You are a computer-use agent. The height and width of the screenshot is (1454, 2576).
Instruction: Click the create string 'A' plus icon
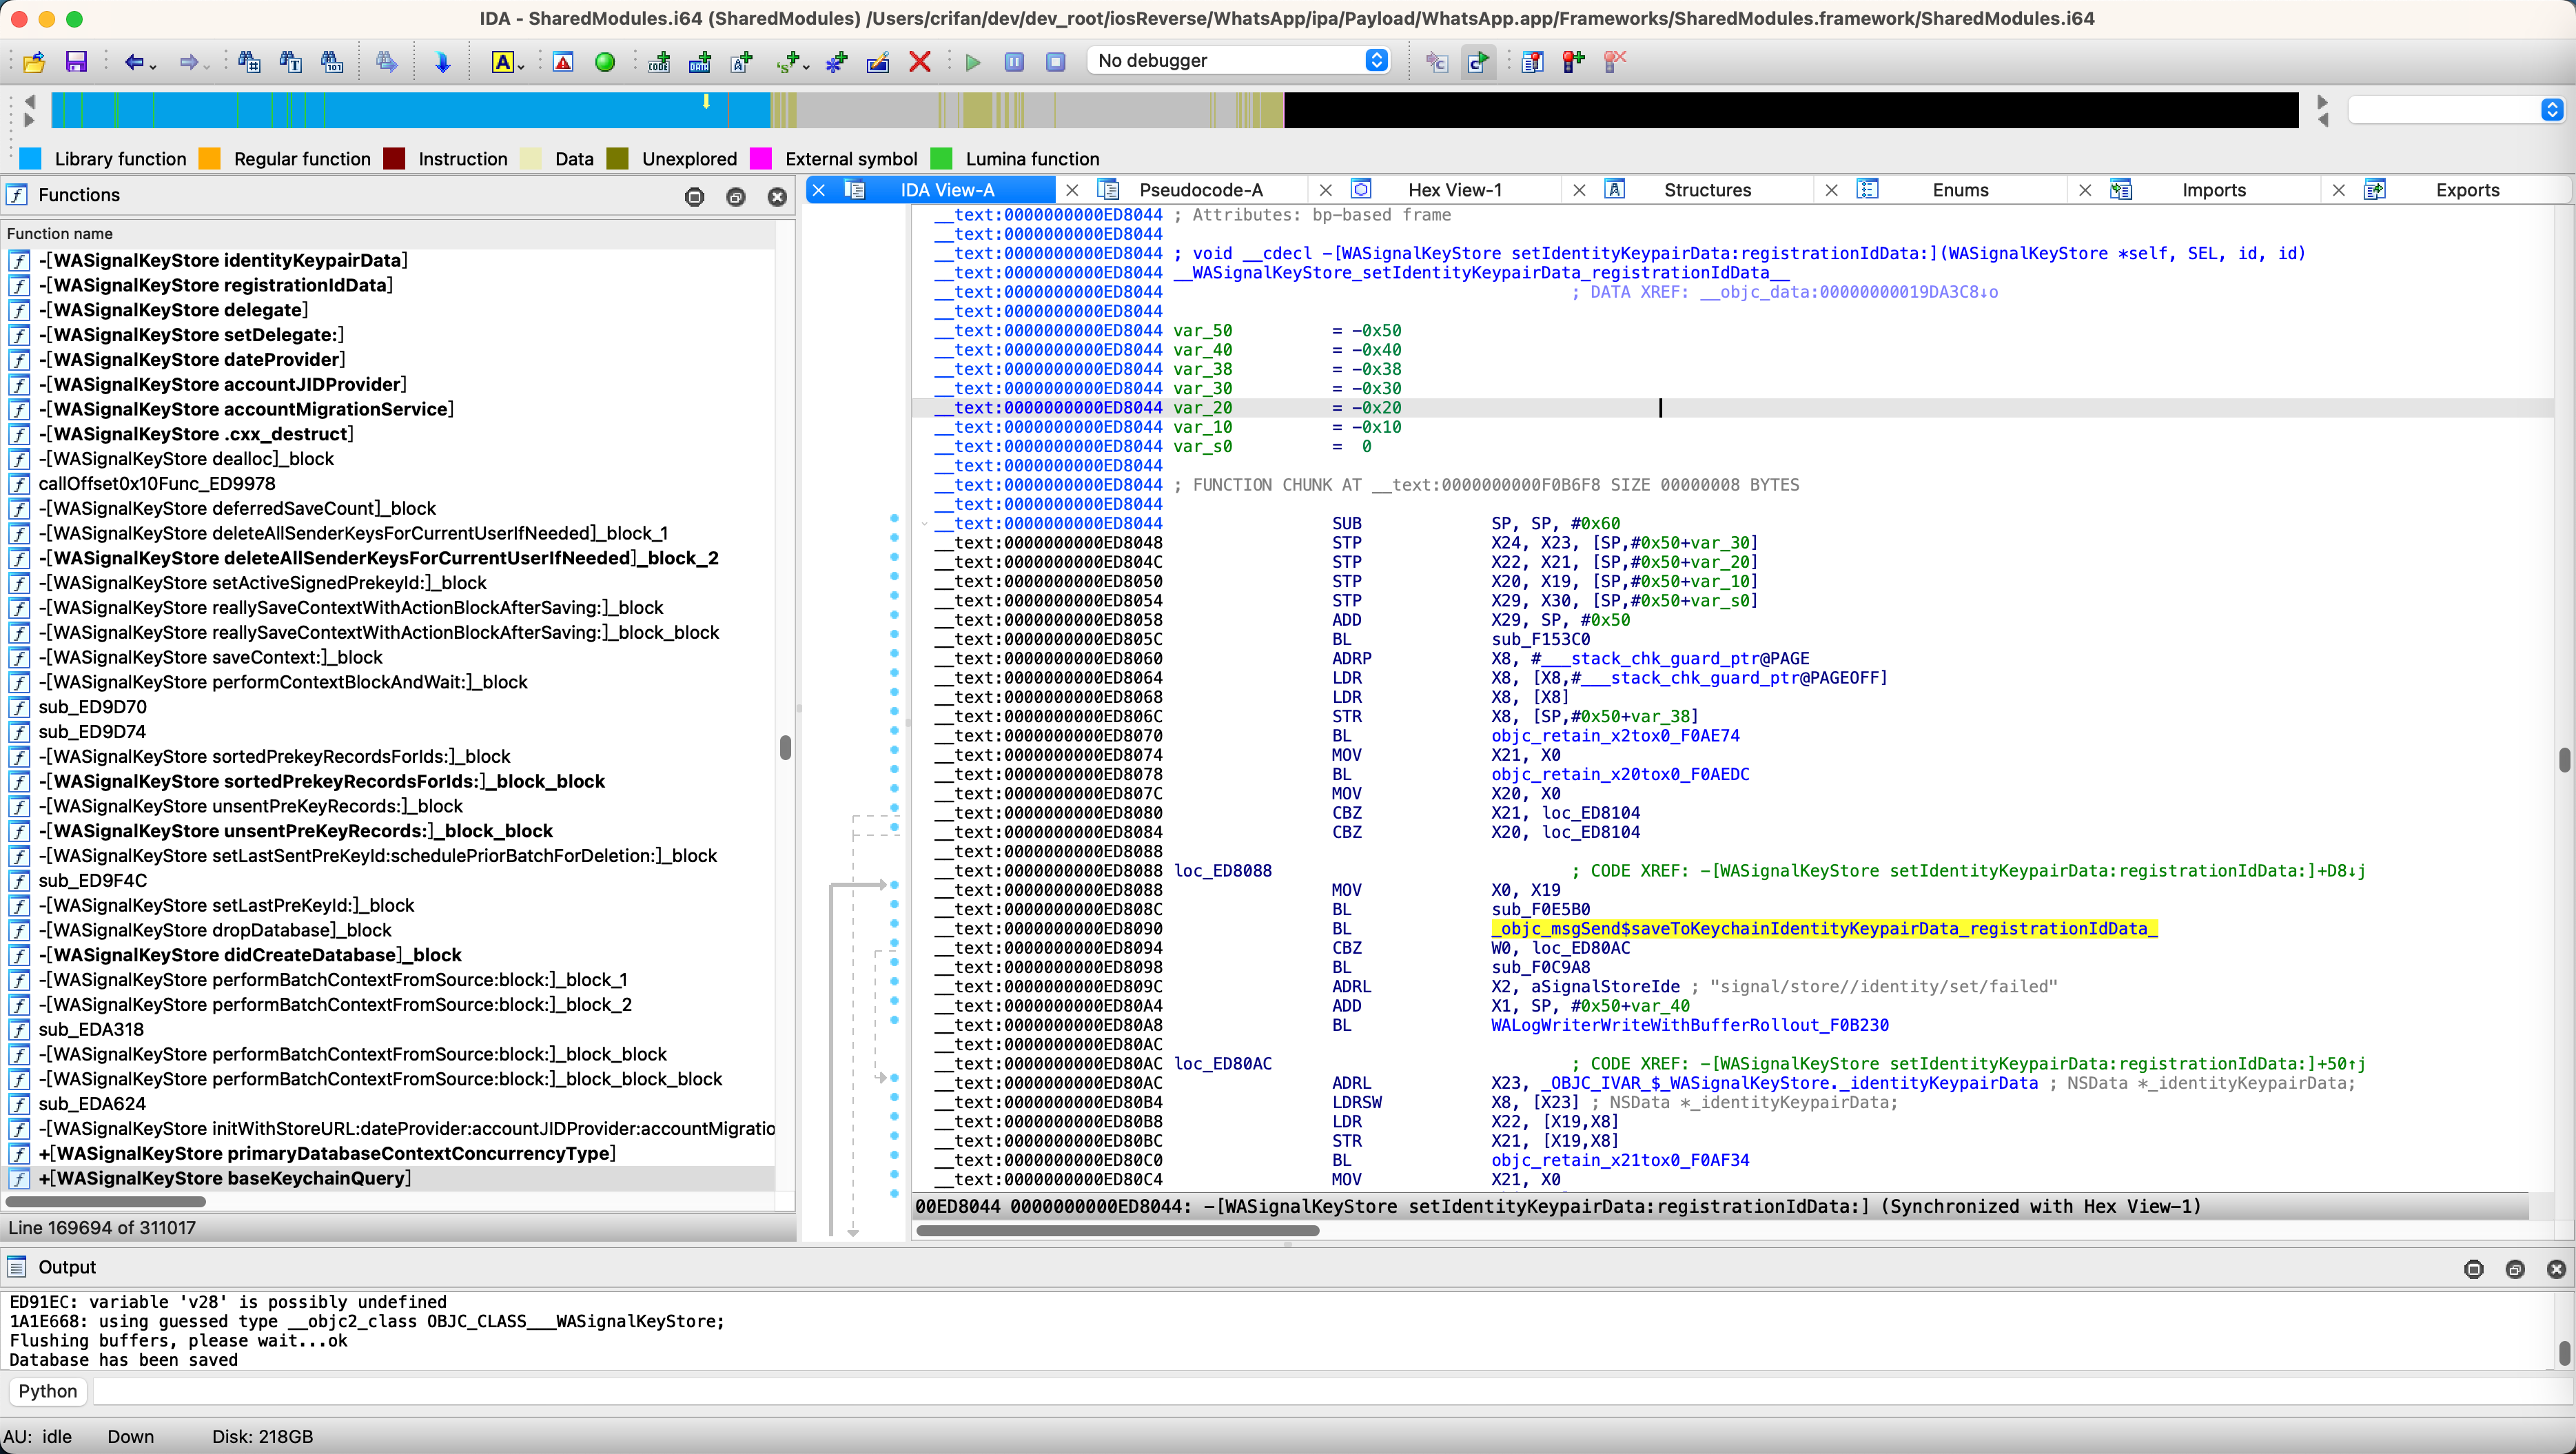(742, 62)
